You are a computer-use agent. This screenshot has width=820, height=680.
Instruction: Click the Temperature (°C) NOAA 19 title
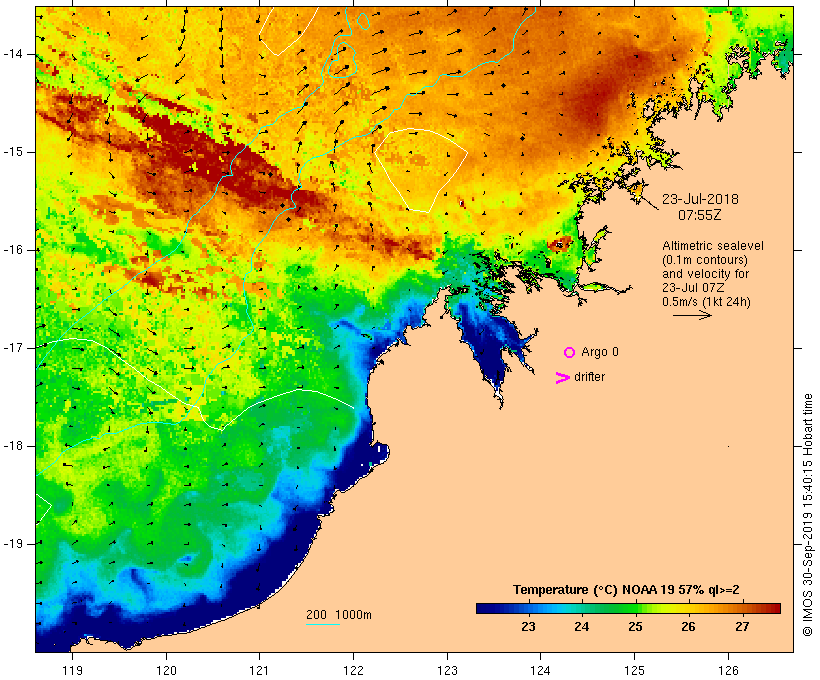(x=626, y=590)
